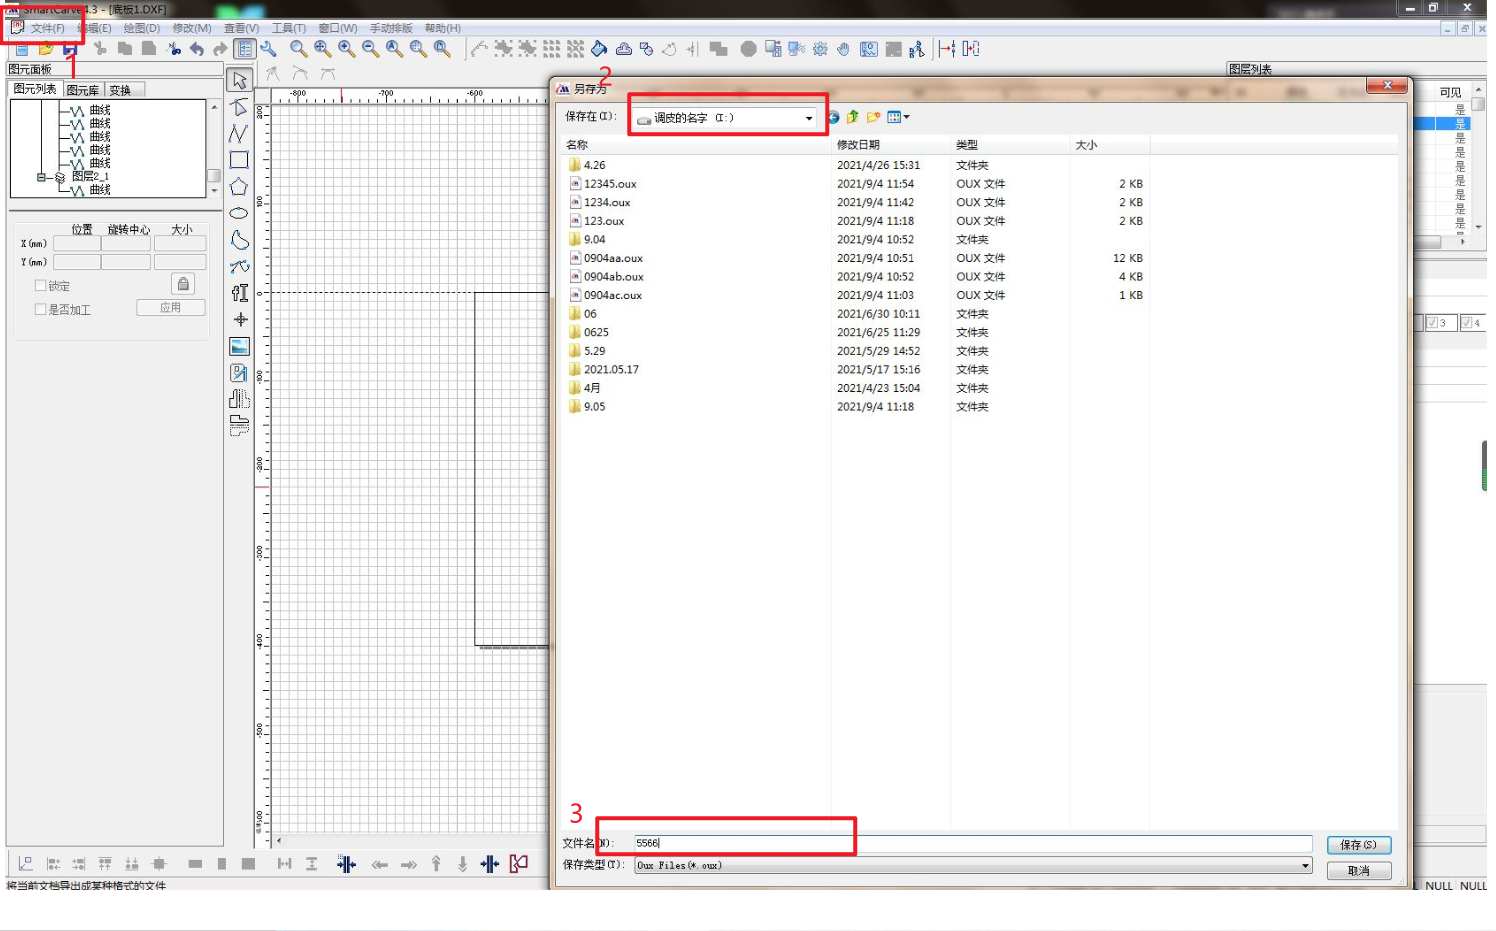The width and height of the screenshot is (1496, 931).
Task: Select the file 0904aa.oux
Action: click(613, 258)
